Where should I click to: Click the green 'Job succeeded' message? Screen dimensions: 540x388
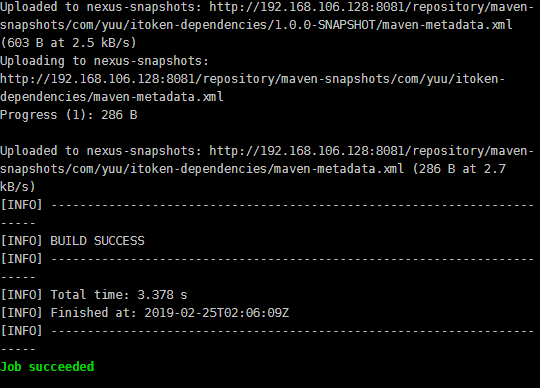pos(47,367)
